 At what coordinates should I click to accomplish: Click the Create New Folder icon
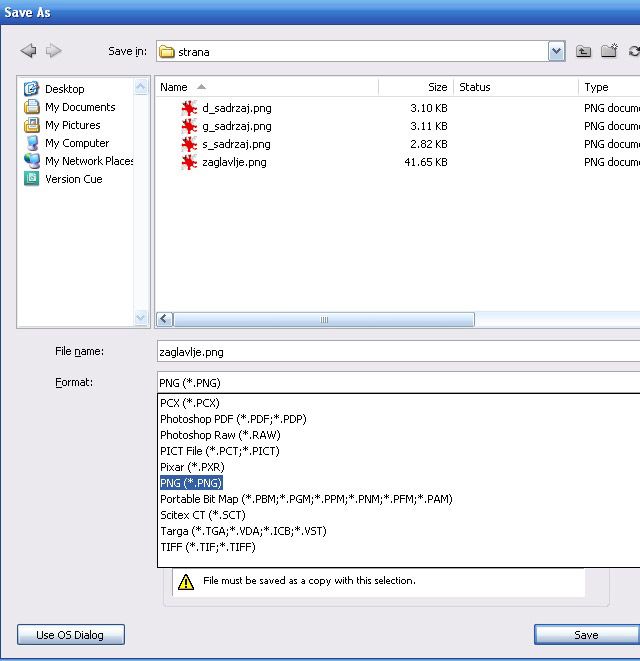(x=608, y=52)
